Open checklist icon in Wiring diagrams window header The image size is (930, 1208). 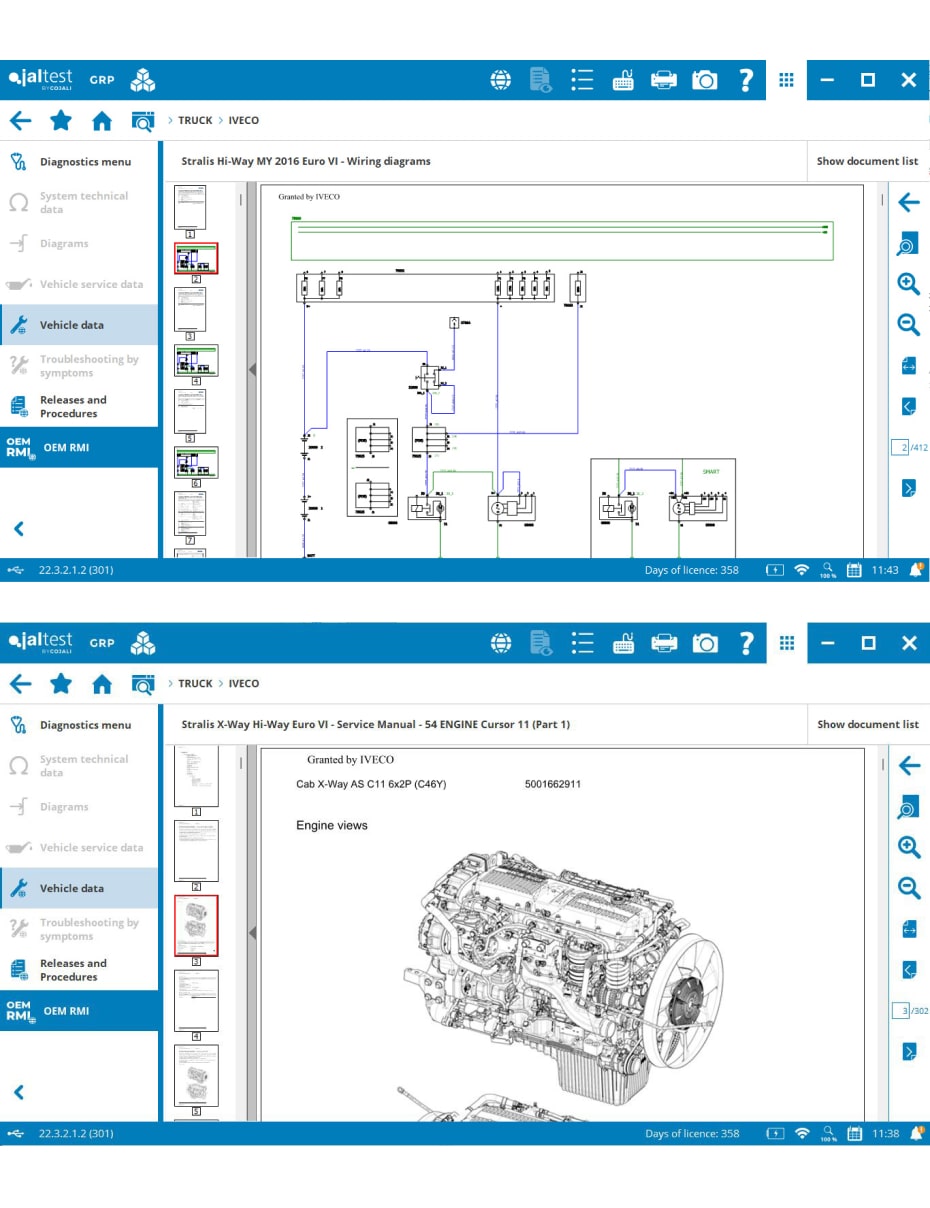coord(582,80)
